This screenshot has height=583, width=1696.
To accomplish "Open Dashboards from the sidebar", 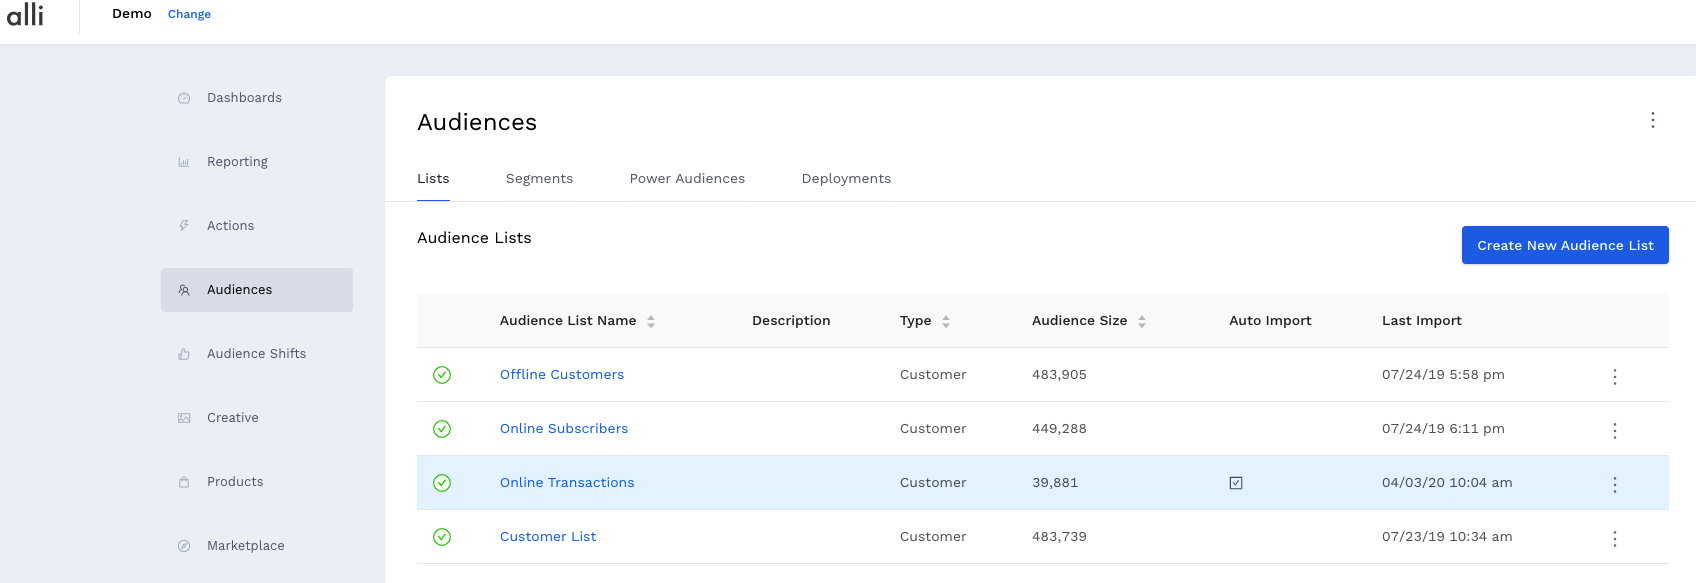I will pos(244,98).
